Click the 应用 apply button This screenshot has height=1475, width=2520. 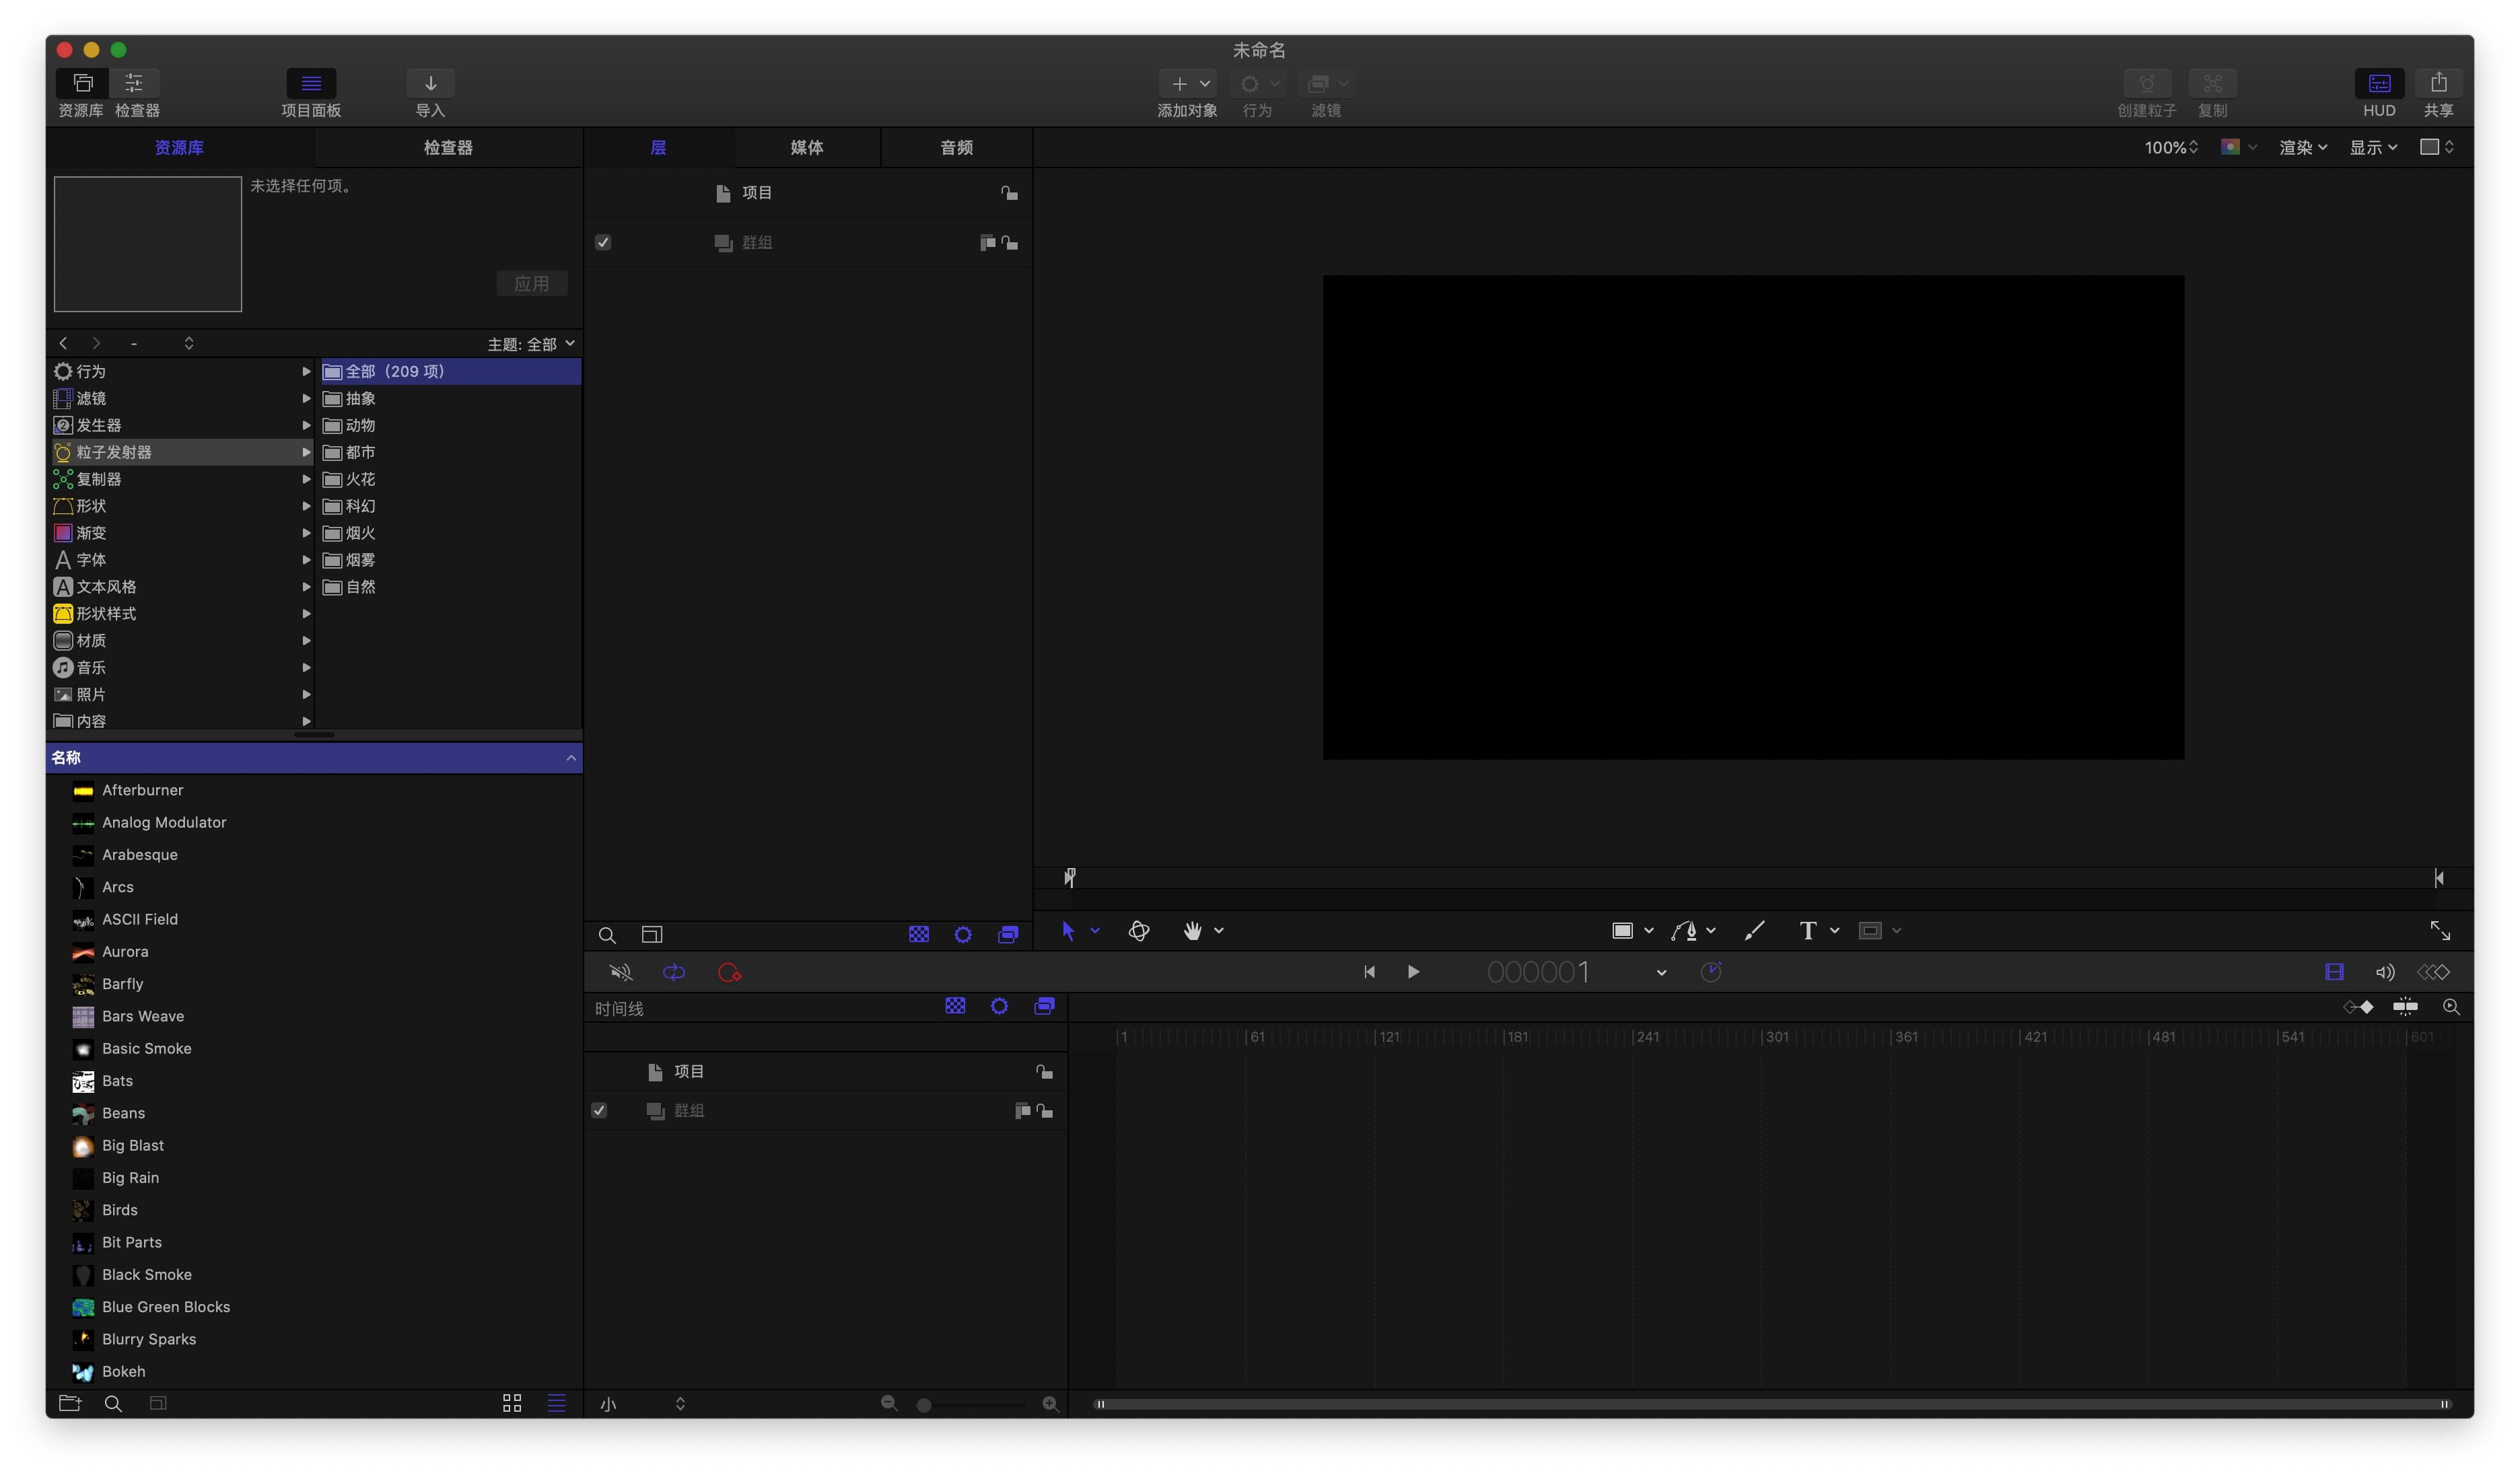(x=531, y=284)
